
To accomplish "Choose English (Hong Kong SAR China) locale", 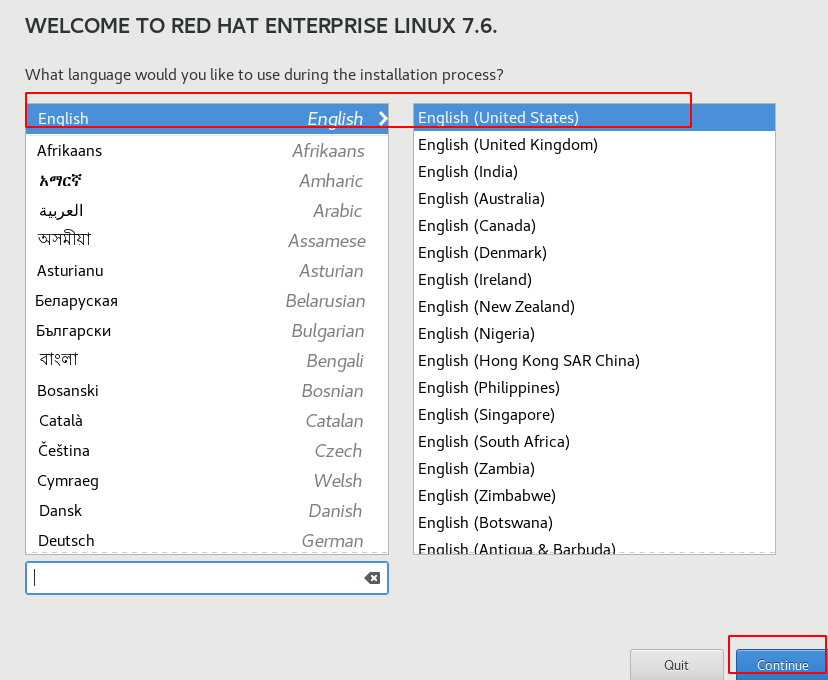I will click(x=595, y=361).
